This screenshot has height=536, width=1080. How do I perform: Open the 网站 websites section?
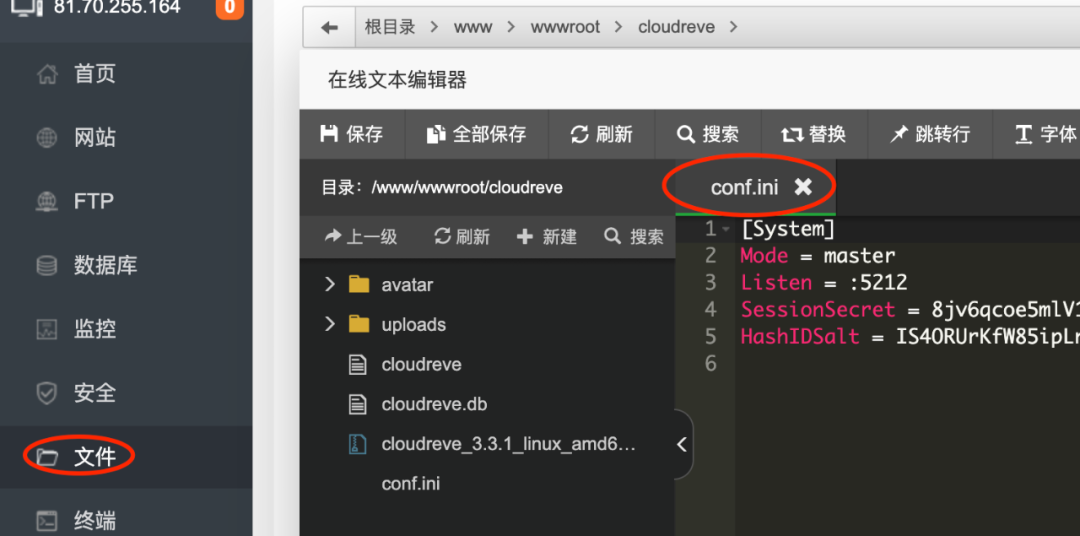94,138
